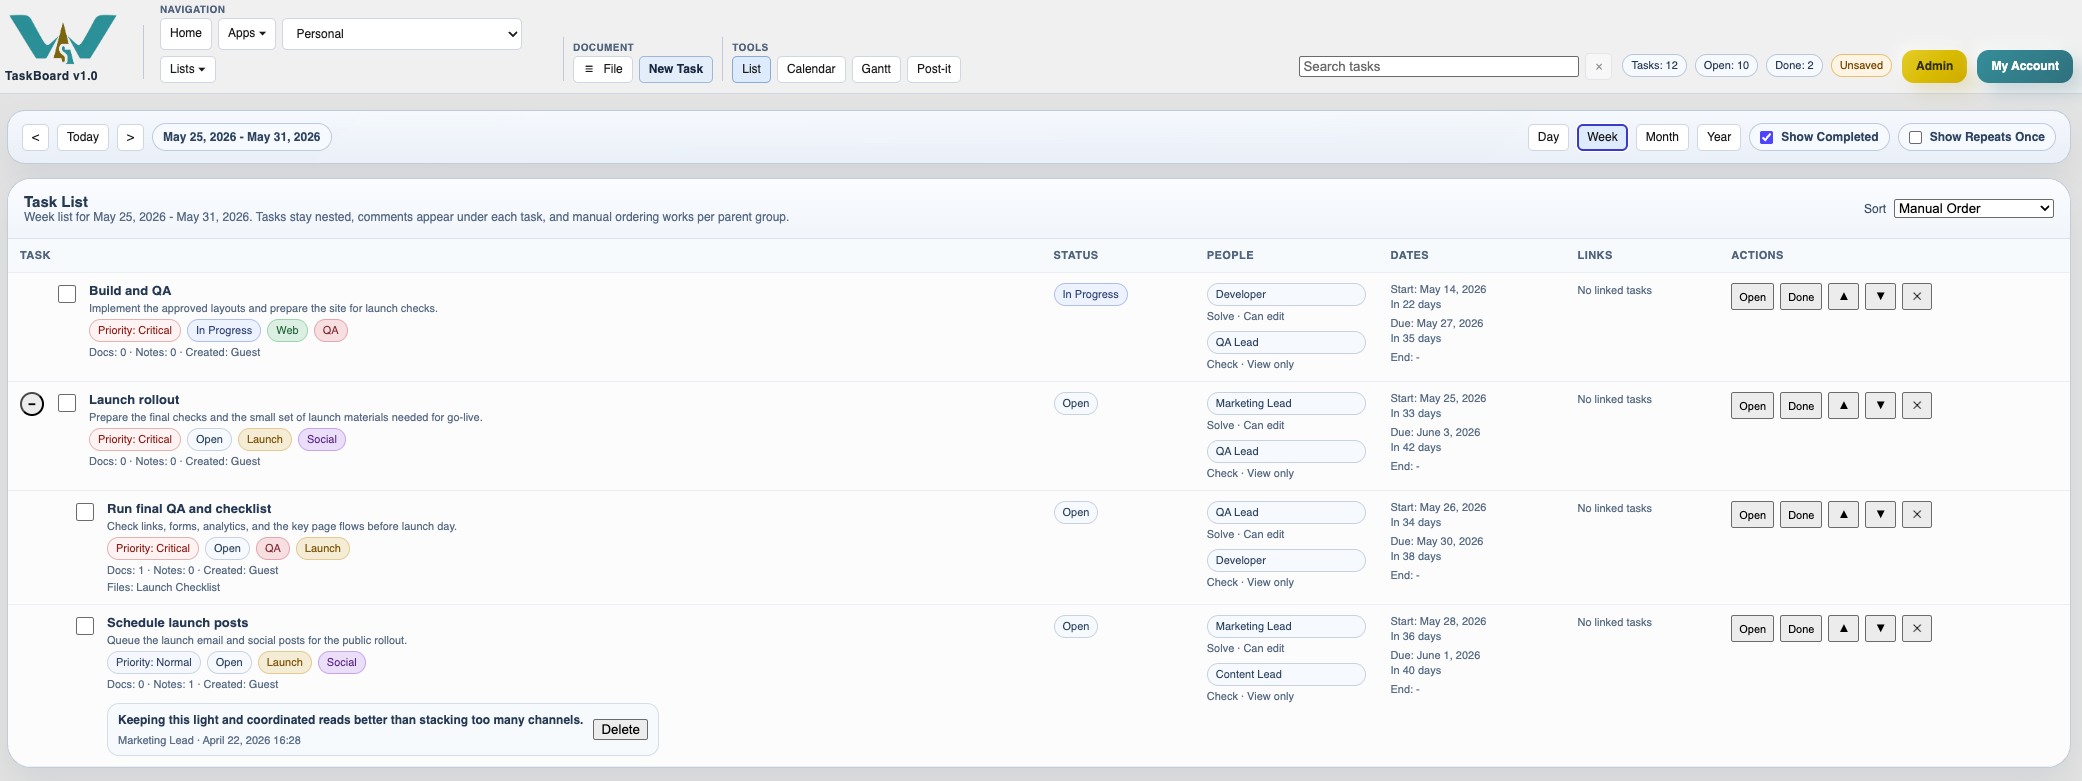Move Build and QA task down
2082x781 pixels.
point(1880,297)
